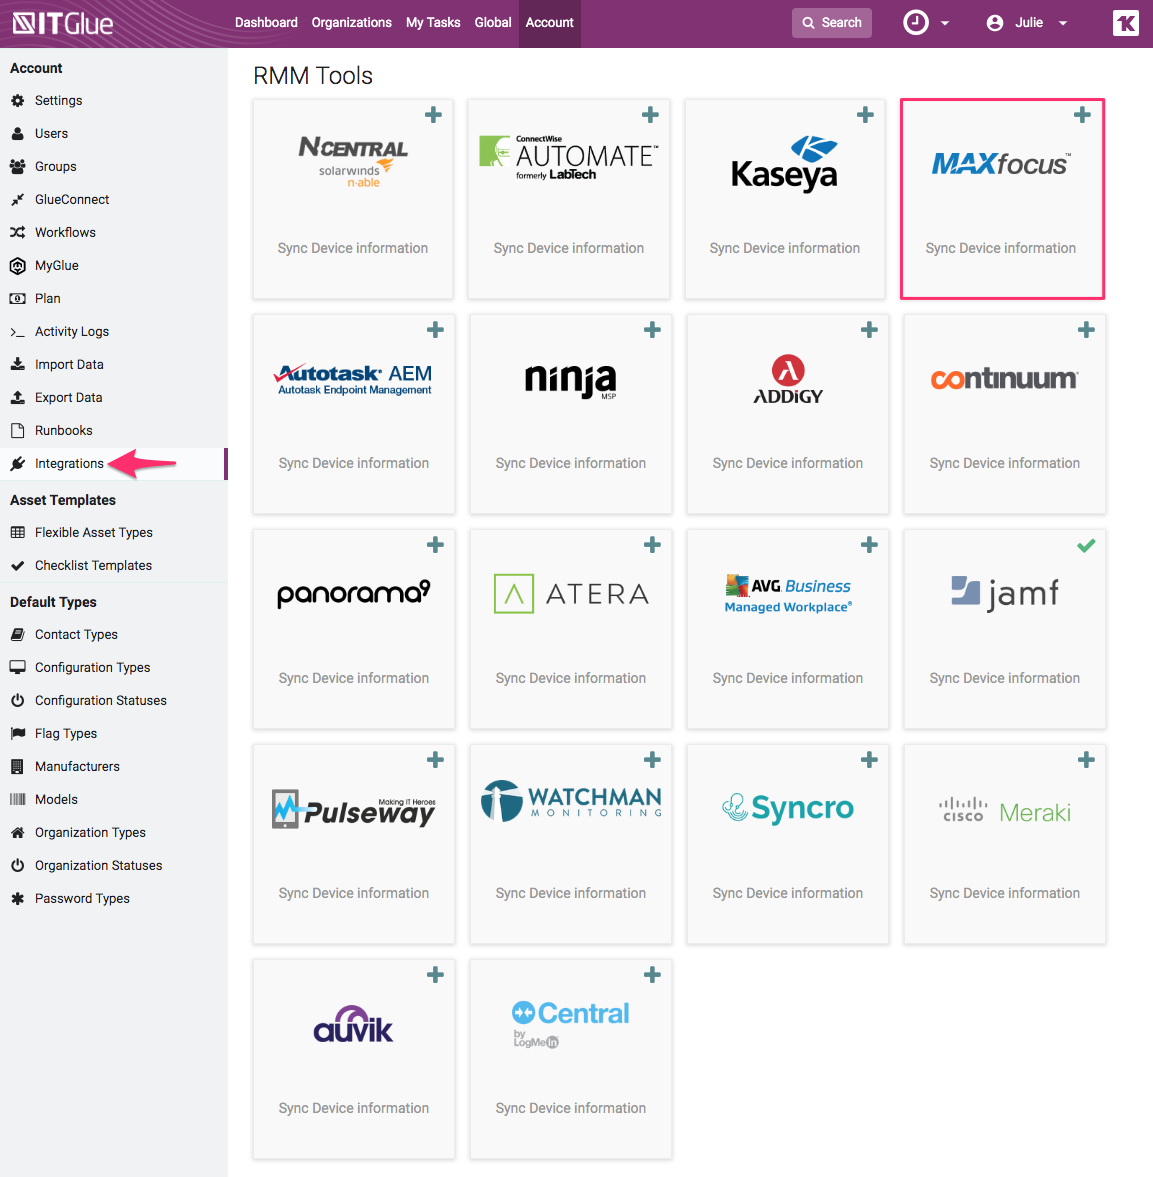The height and width of the screenshot is (1177, 1153).
Task: Open the Global menu in top navigation
Action: (492, 22)
